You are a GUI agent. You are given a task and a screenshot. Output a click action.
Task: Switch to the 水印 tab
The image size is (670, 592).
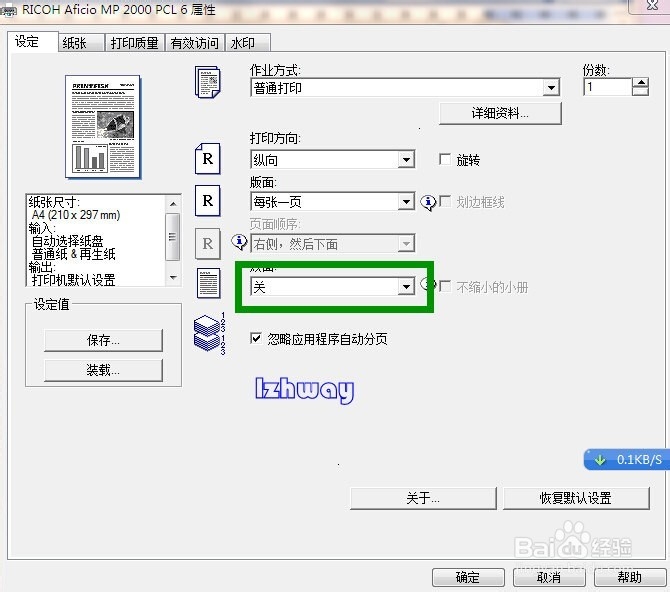[x=248, y=43]
